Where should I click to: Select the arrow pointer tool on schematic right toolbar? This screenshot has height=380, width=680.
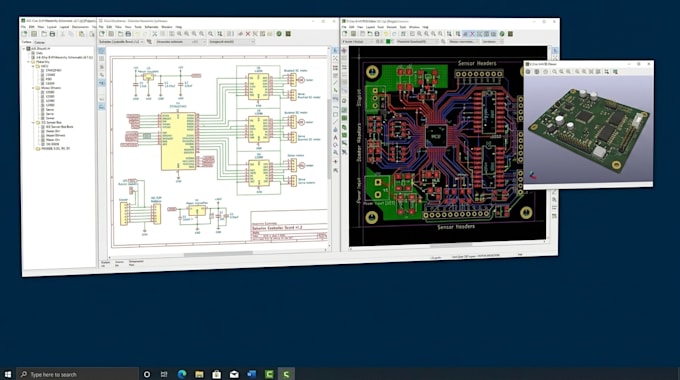click(335, 51)
